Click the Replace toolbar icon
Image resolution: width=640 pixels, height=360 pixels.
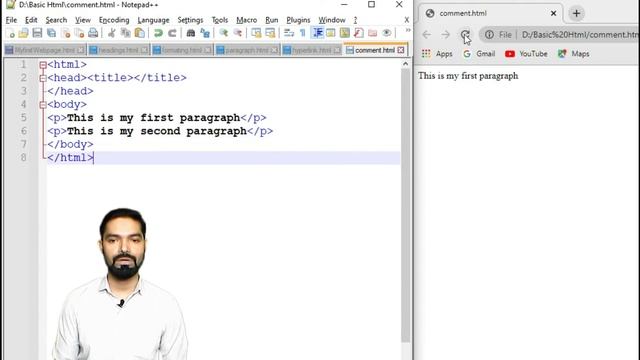click(205, 33)
